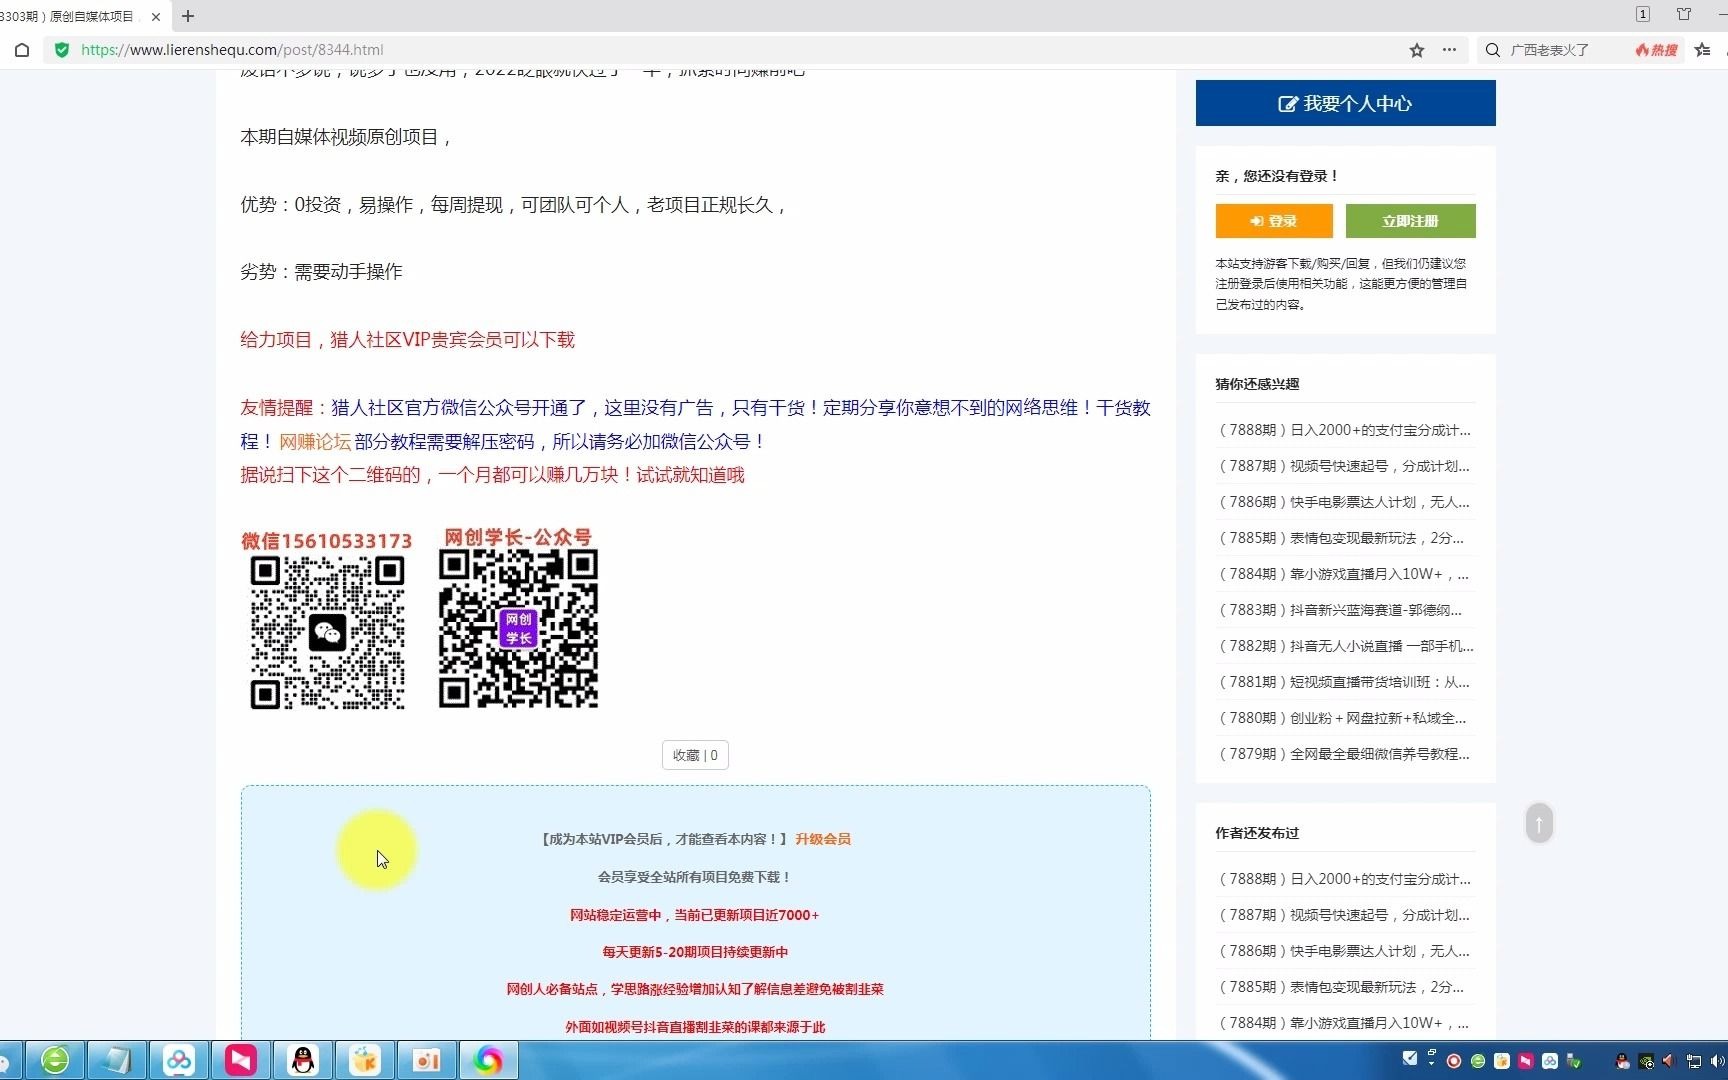Click the red text 给力项目，猎人社区VIP贵宾会员可以下载
Screen dimensions: 1728x1080
pos(407,340)
